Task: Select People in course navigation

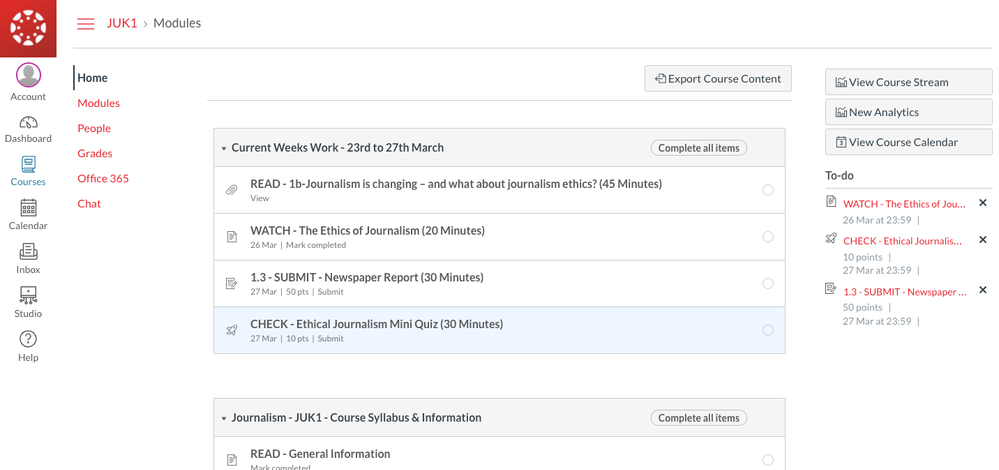Action: point(94,128)
